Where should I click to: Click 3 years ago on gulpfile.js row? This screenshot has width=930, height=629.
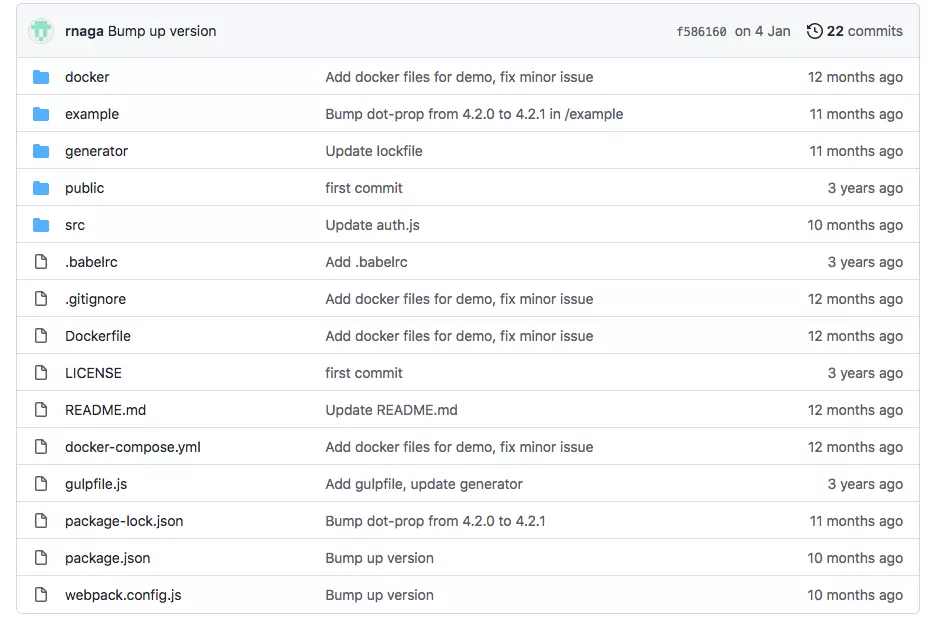865,484
